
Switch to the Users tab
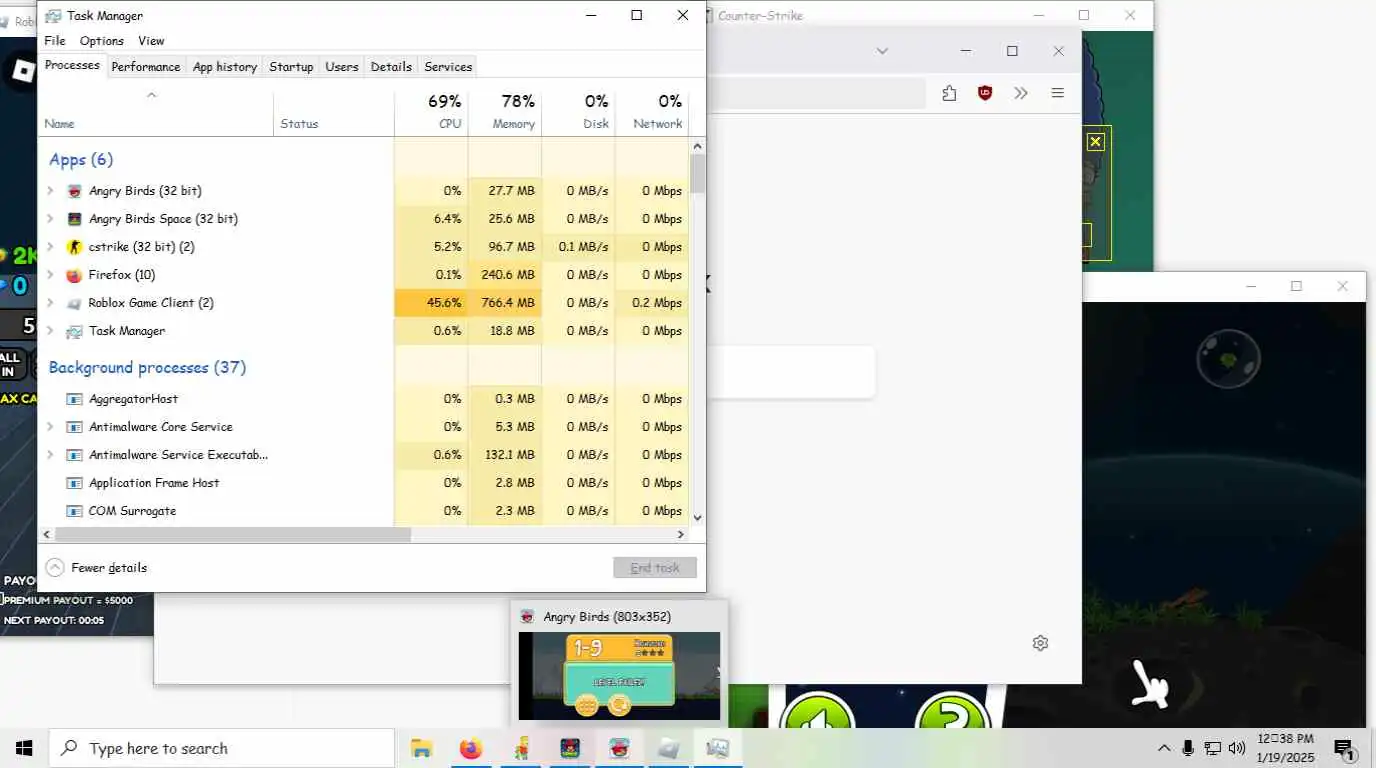(342, 67)
